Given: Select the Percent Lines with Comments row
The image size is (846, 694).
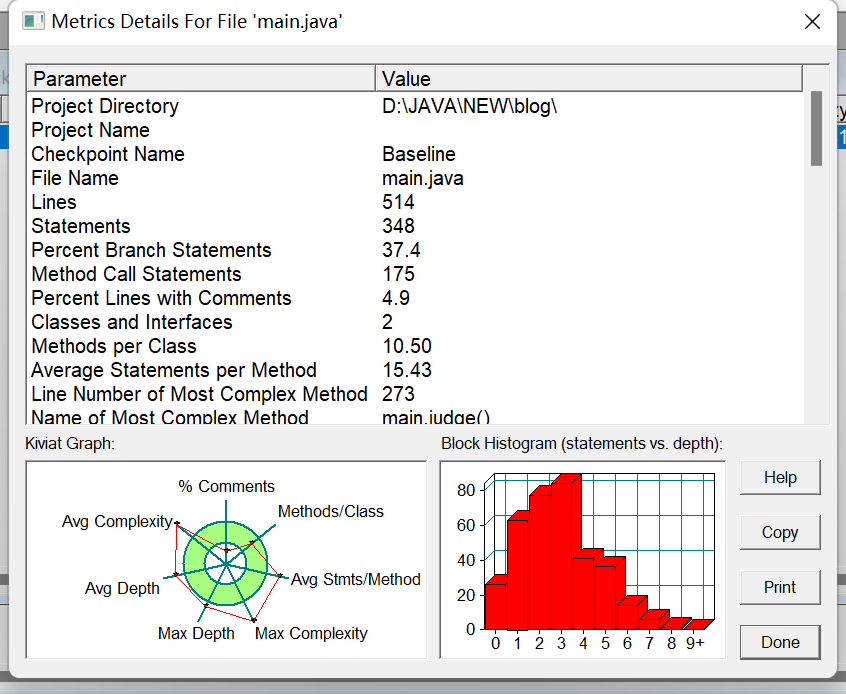Looking at the screenshot, I should (414, 298).
